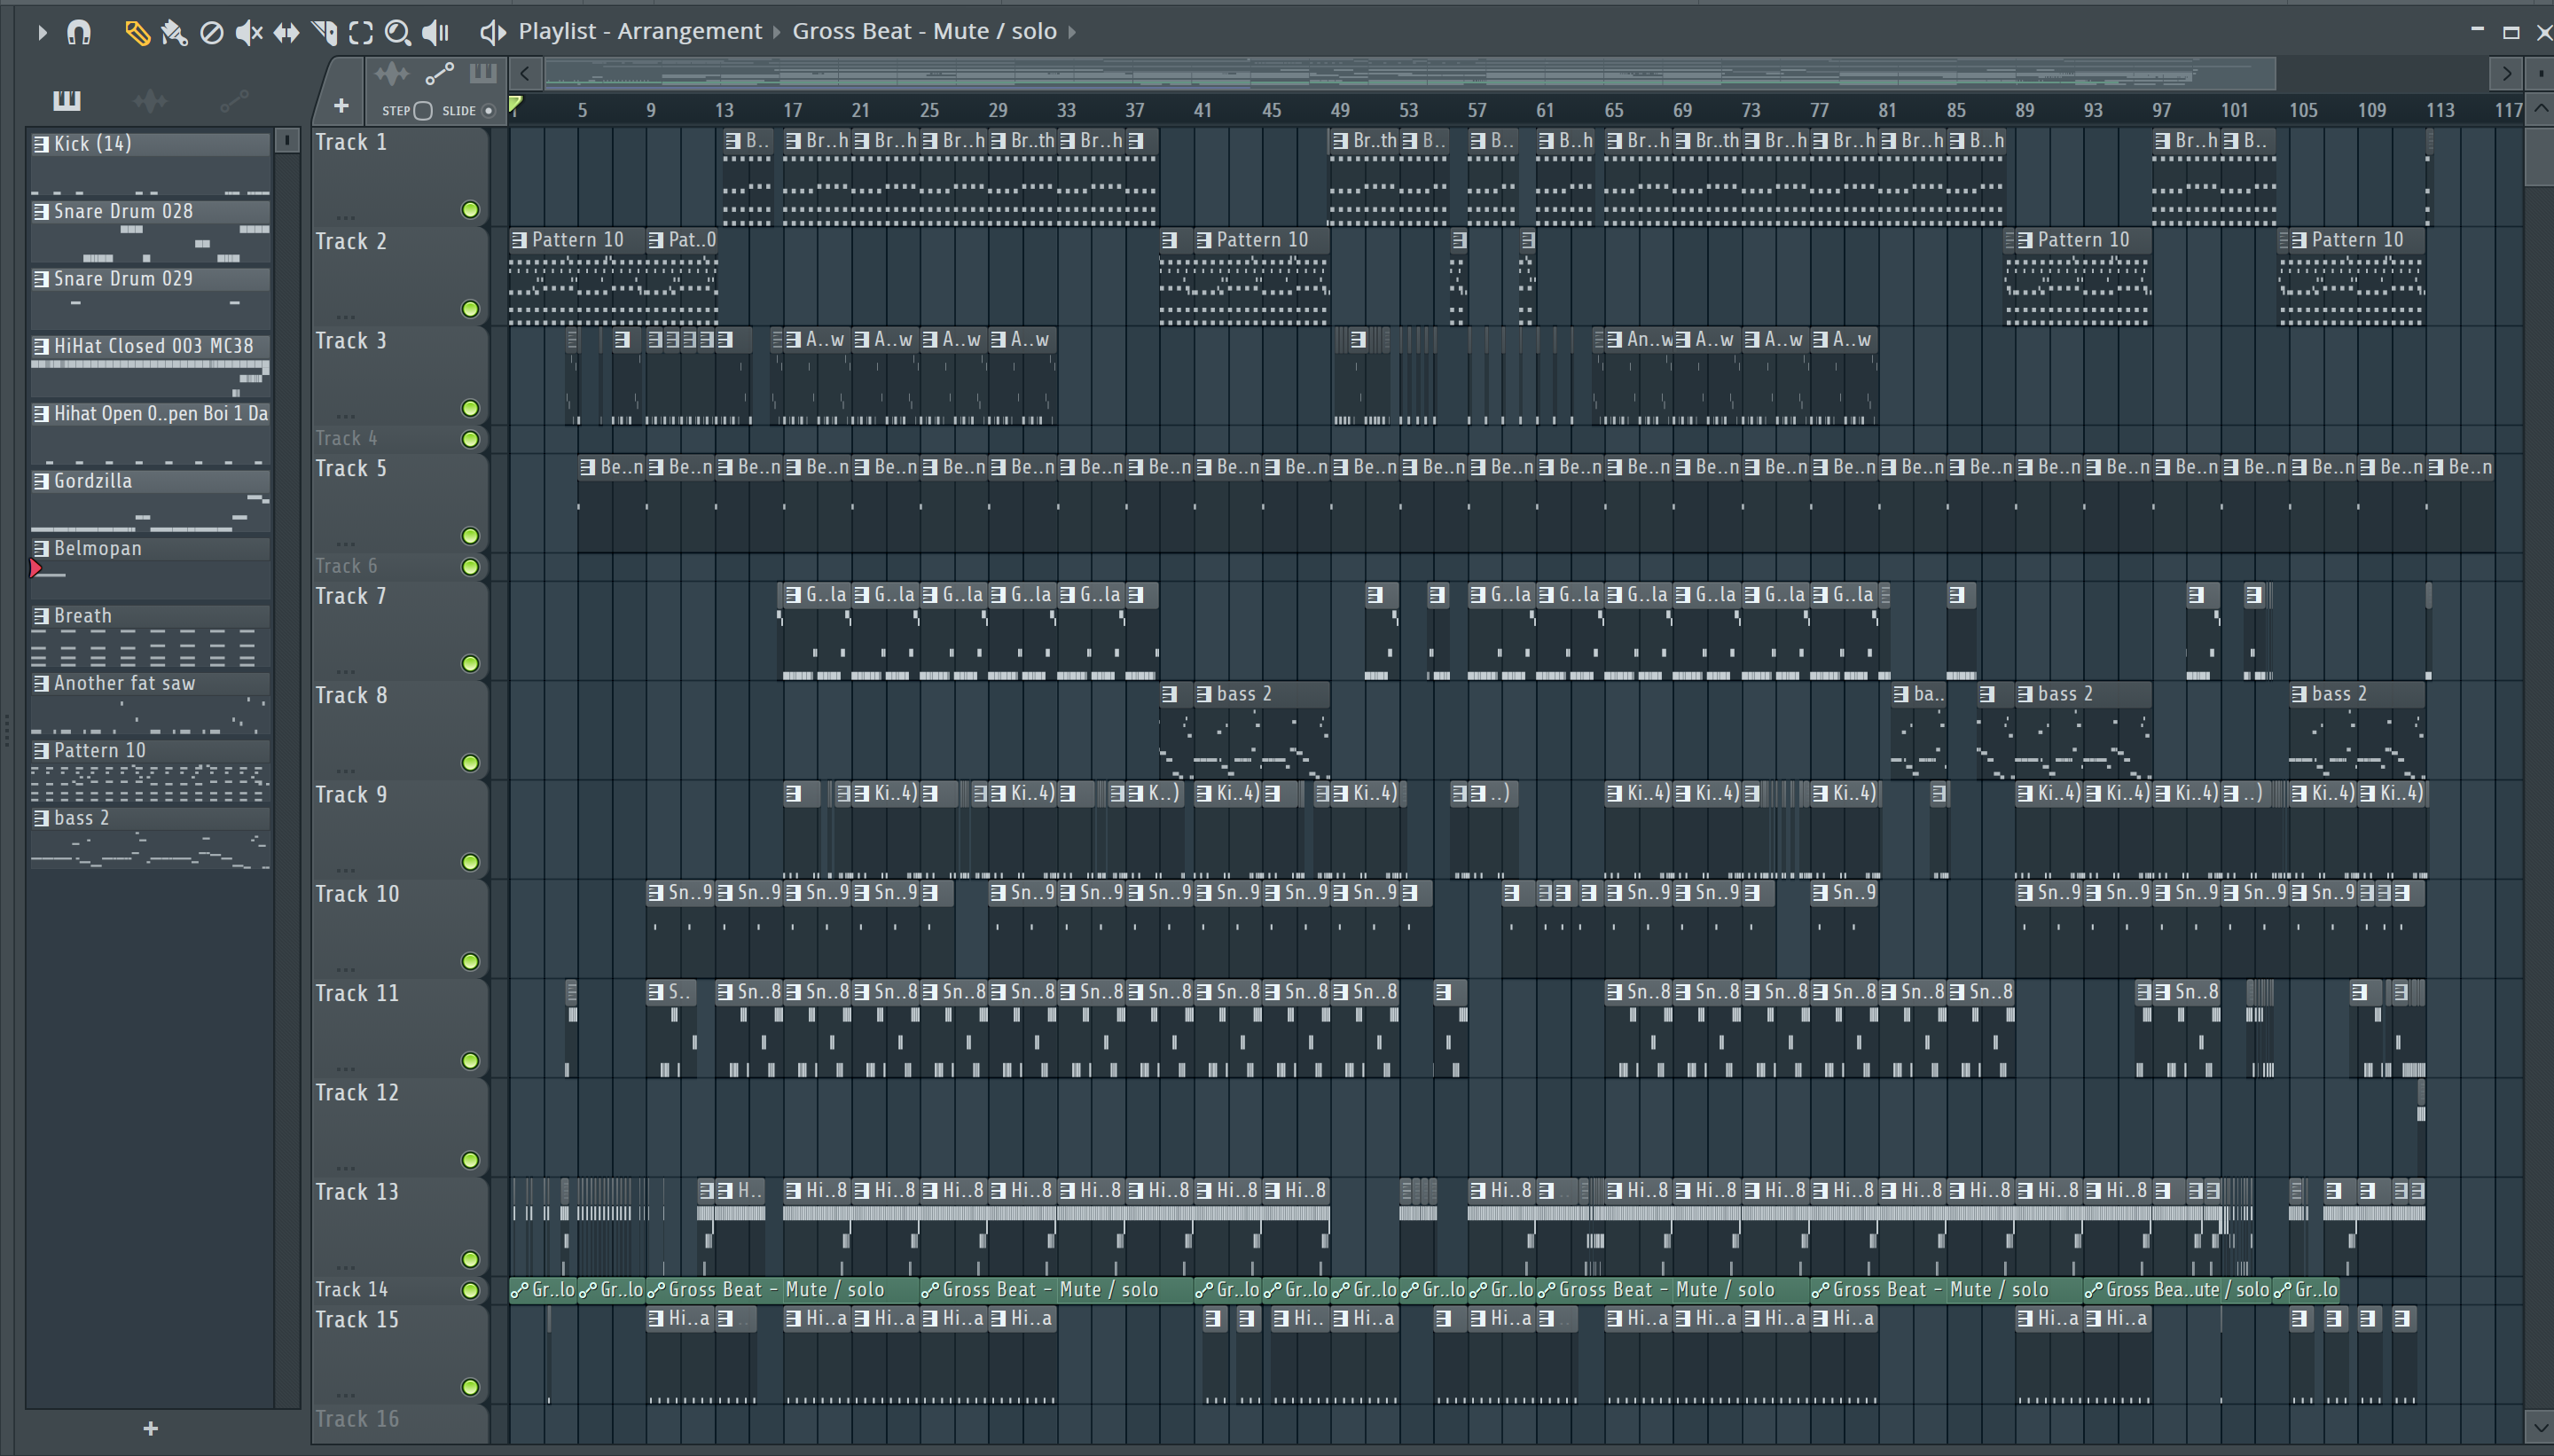Show audio clips in the picker panel
This screenshot has width=2554, height=1456.
(150, 100)
